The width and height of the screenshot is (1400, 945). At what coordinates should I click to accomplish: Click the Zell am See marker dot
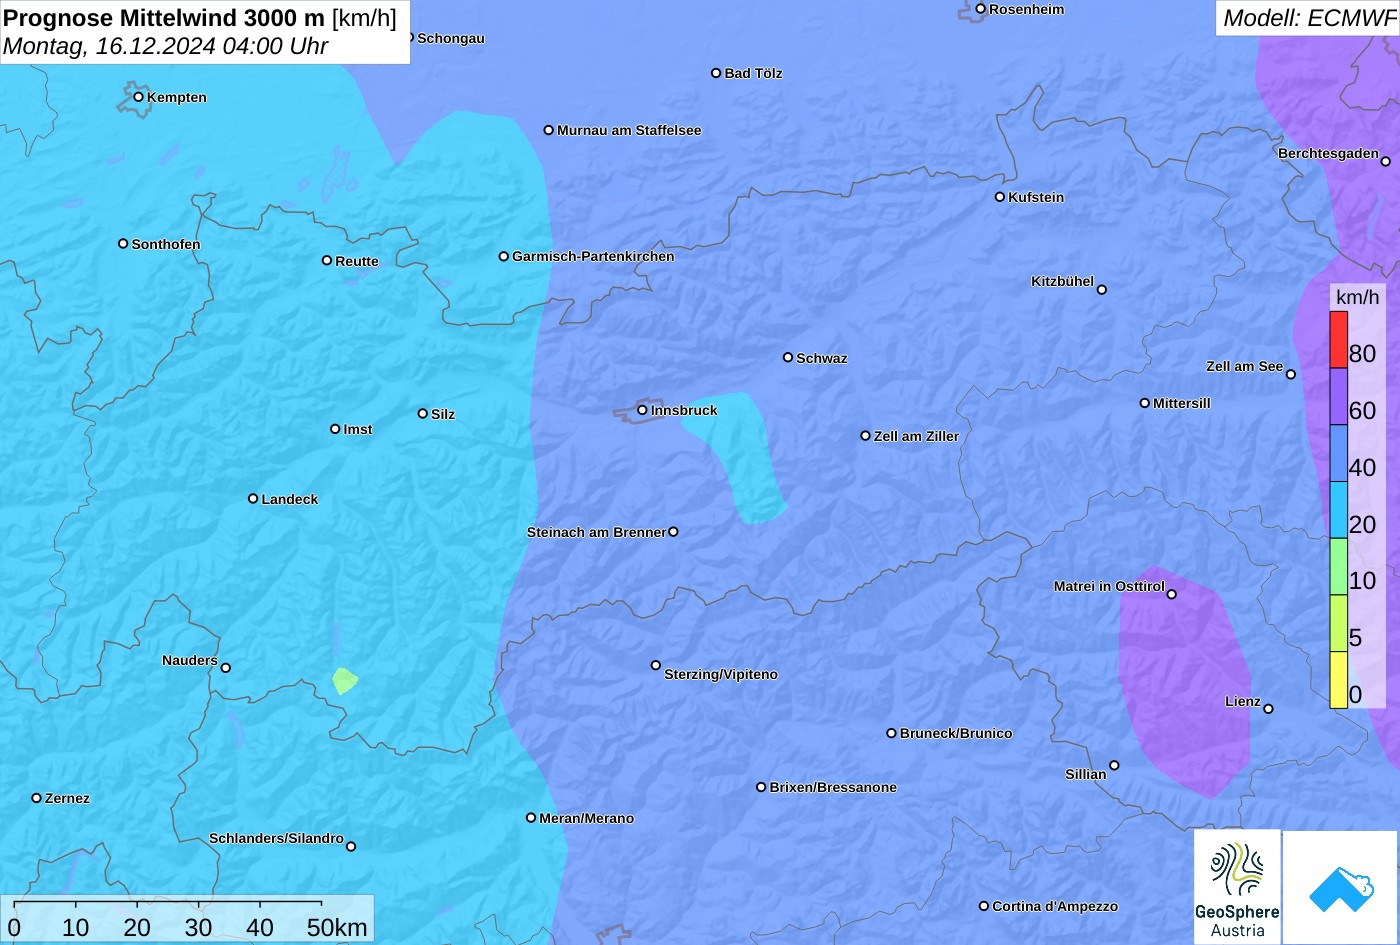click(x=1291, y=375)
